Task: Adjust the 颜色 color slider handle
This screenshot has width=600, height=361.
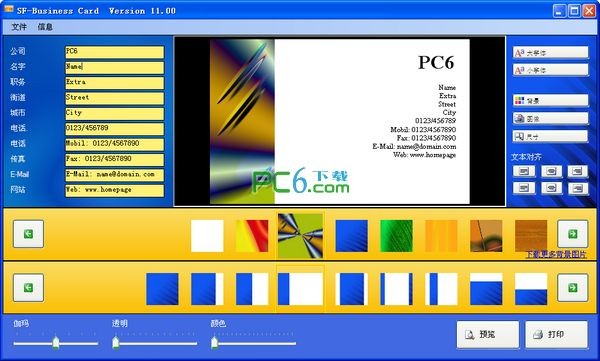Action: click(214, 342)
